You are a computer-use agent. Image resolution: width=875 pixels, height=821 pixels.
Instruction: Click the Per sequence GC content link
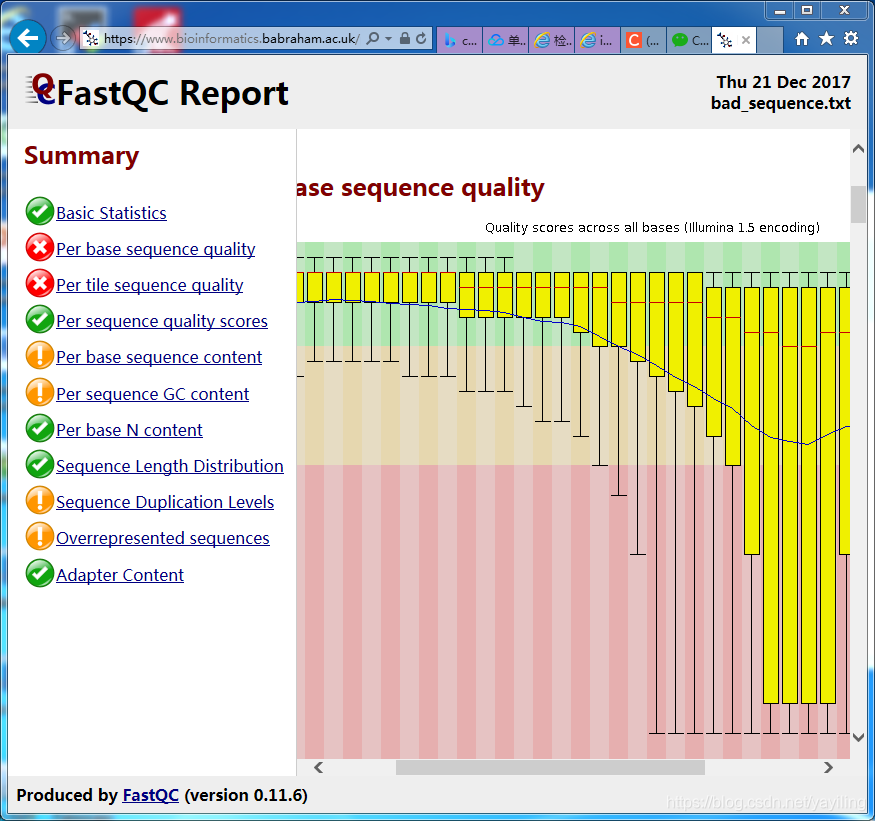tap(152, 394)
